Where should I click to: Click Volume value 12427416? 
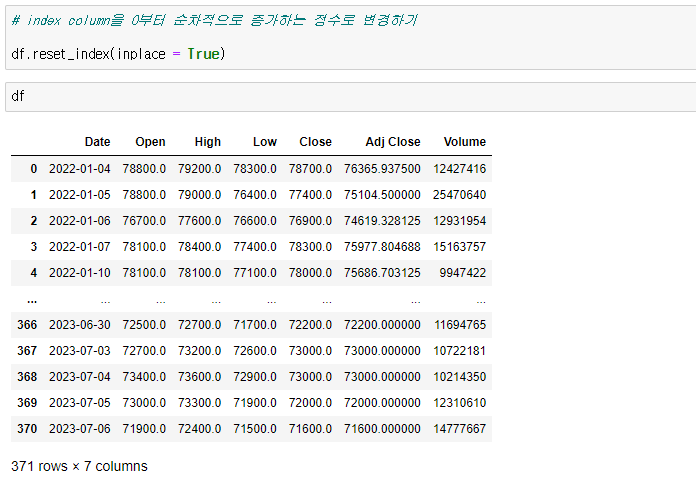click(x=459, y=169)
